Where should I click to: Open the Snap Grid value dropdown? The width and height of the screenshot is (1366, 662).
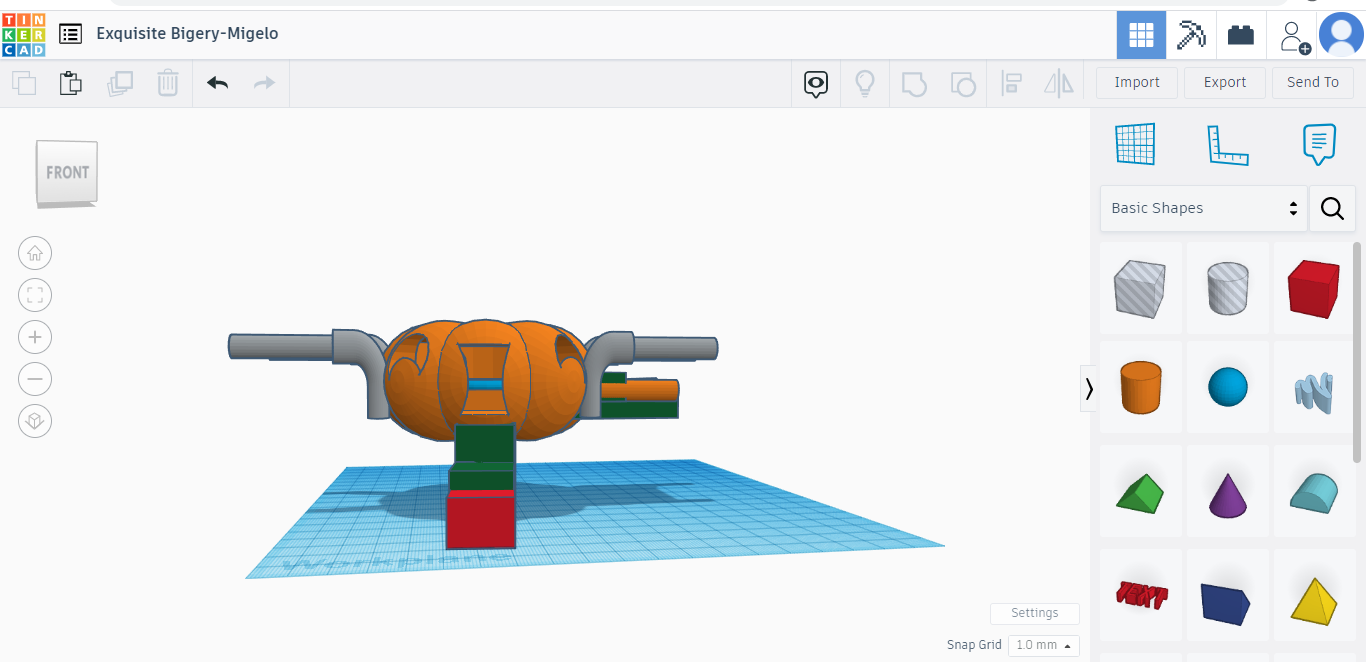1043,645
